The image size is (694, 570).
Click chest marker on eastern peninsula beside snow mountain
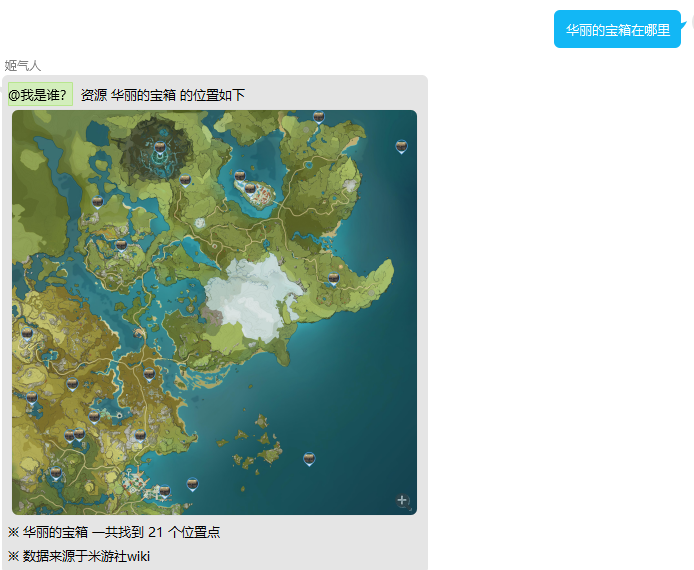333,279
